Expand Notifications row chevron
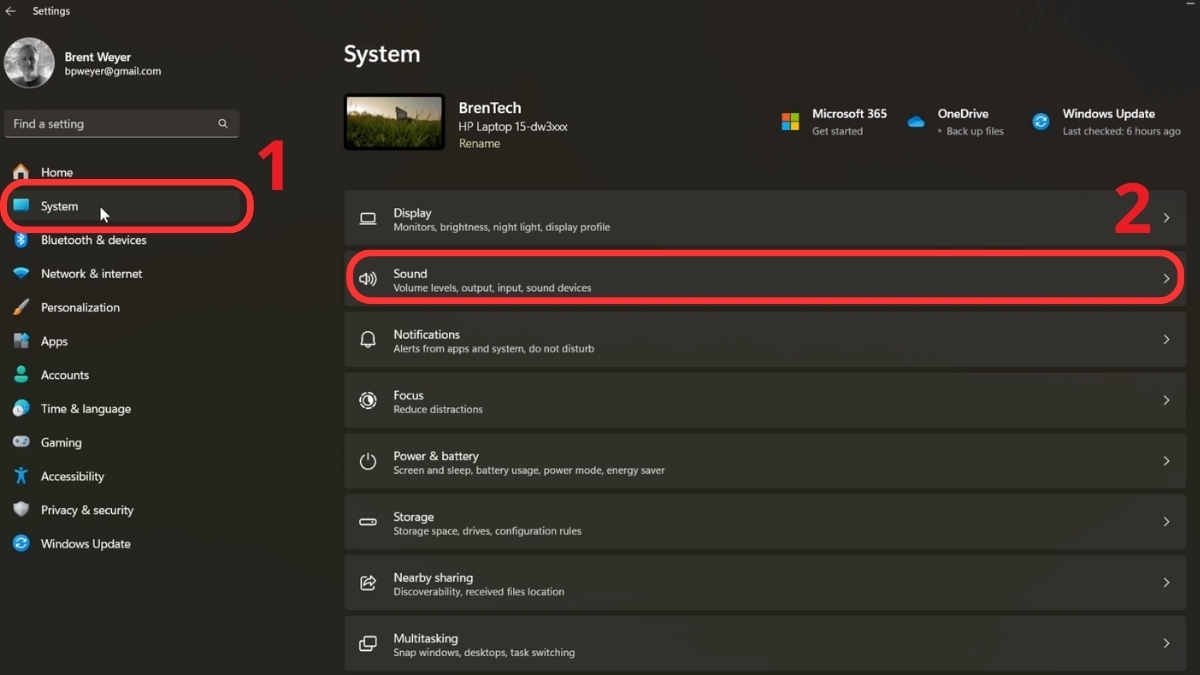This screenshot has height=675, width=1200. (x=1166, y=340)
